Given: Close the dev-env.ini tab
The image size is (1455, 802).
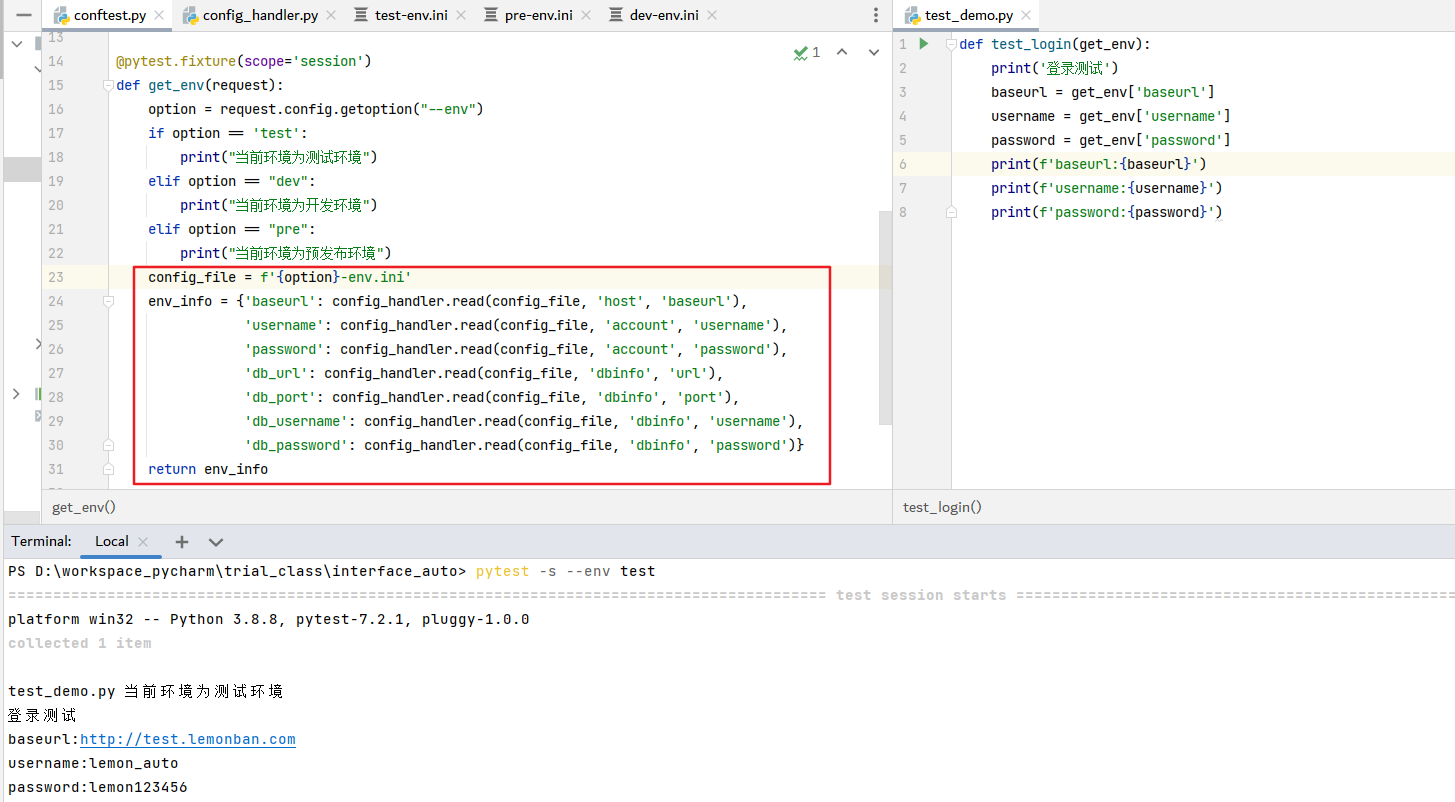Looking at the screenshot, I should pyautogui.click(x=713, y=16).
